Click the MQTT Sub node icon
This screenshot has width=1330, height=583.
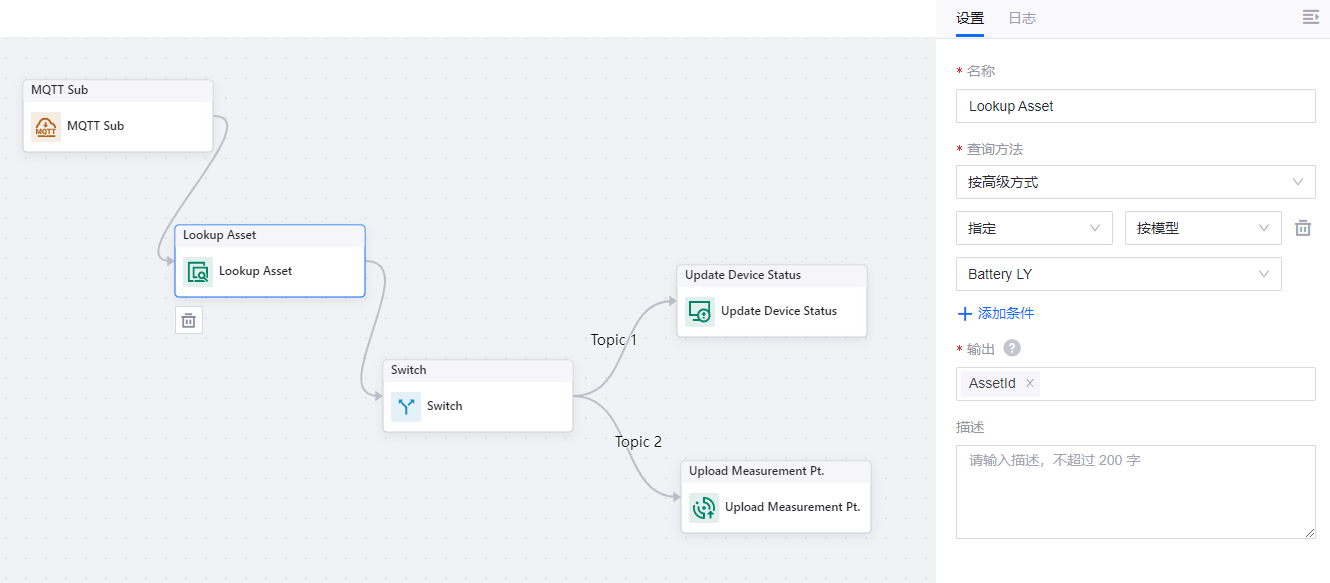[46, 127]
